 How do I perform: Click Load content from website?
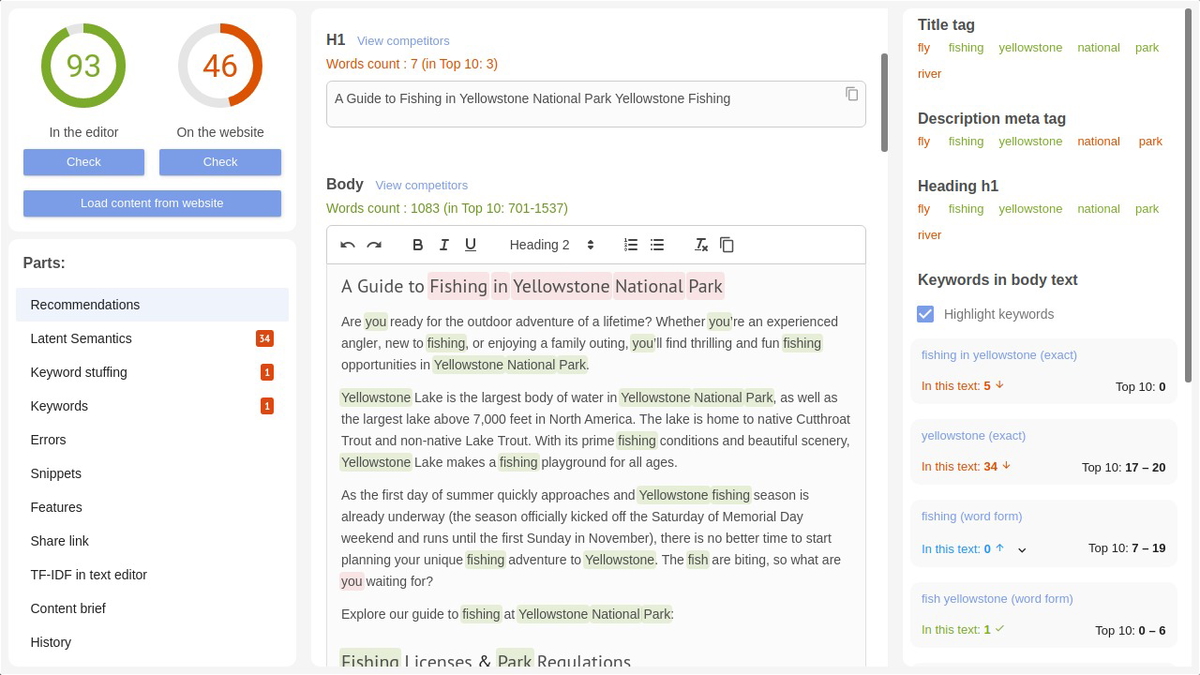pyautogui.click(x=152, y=203)
